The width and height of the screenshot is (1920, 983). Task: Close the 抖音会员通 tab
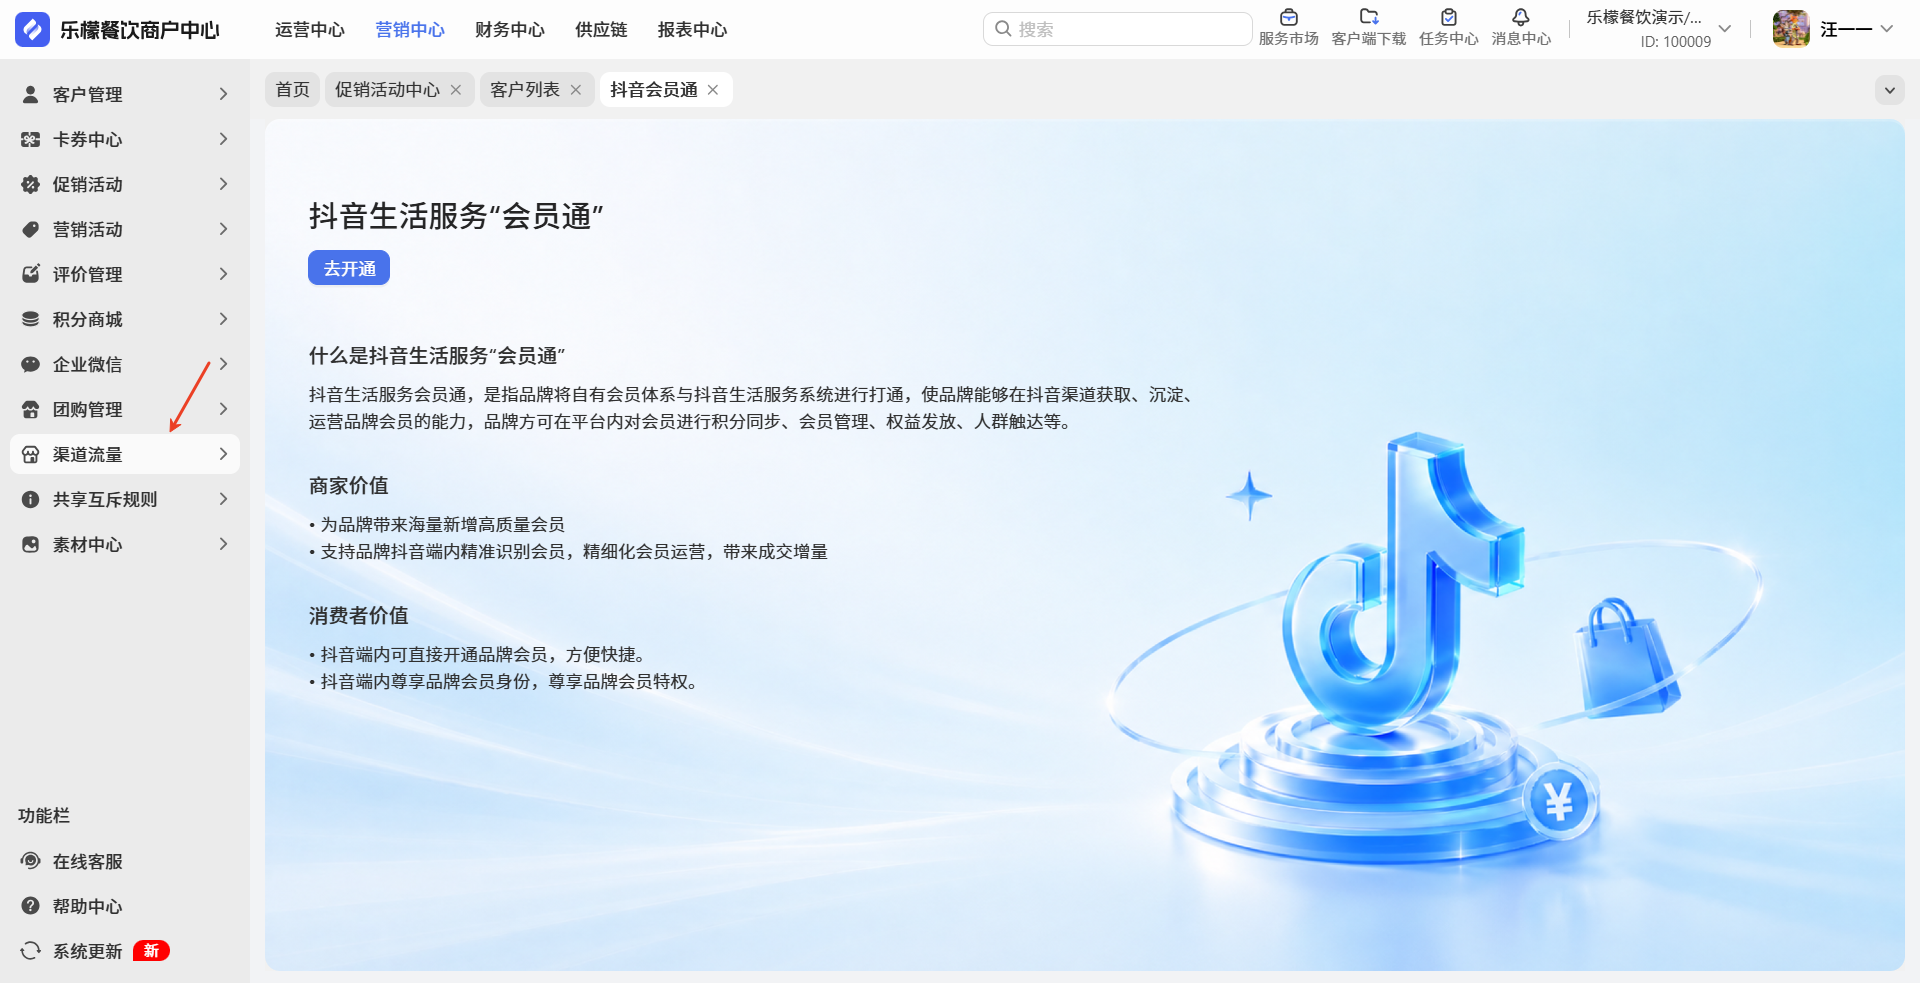[x=713, y=90]
